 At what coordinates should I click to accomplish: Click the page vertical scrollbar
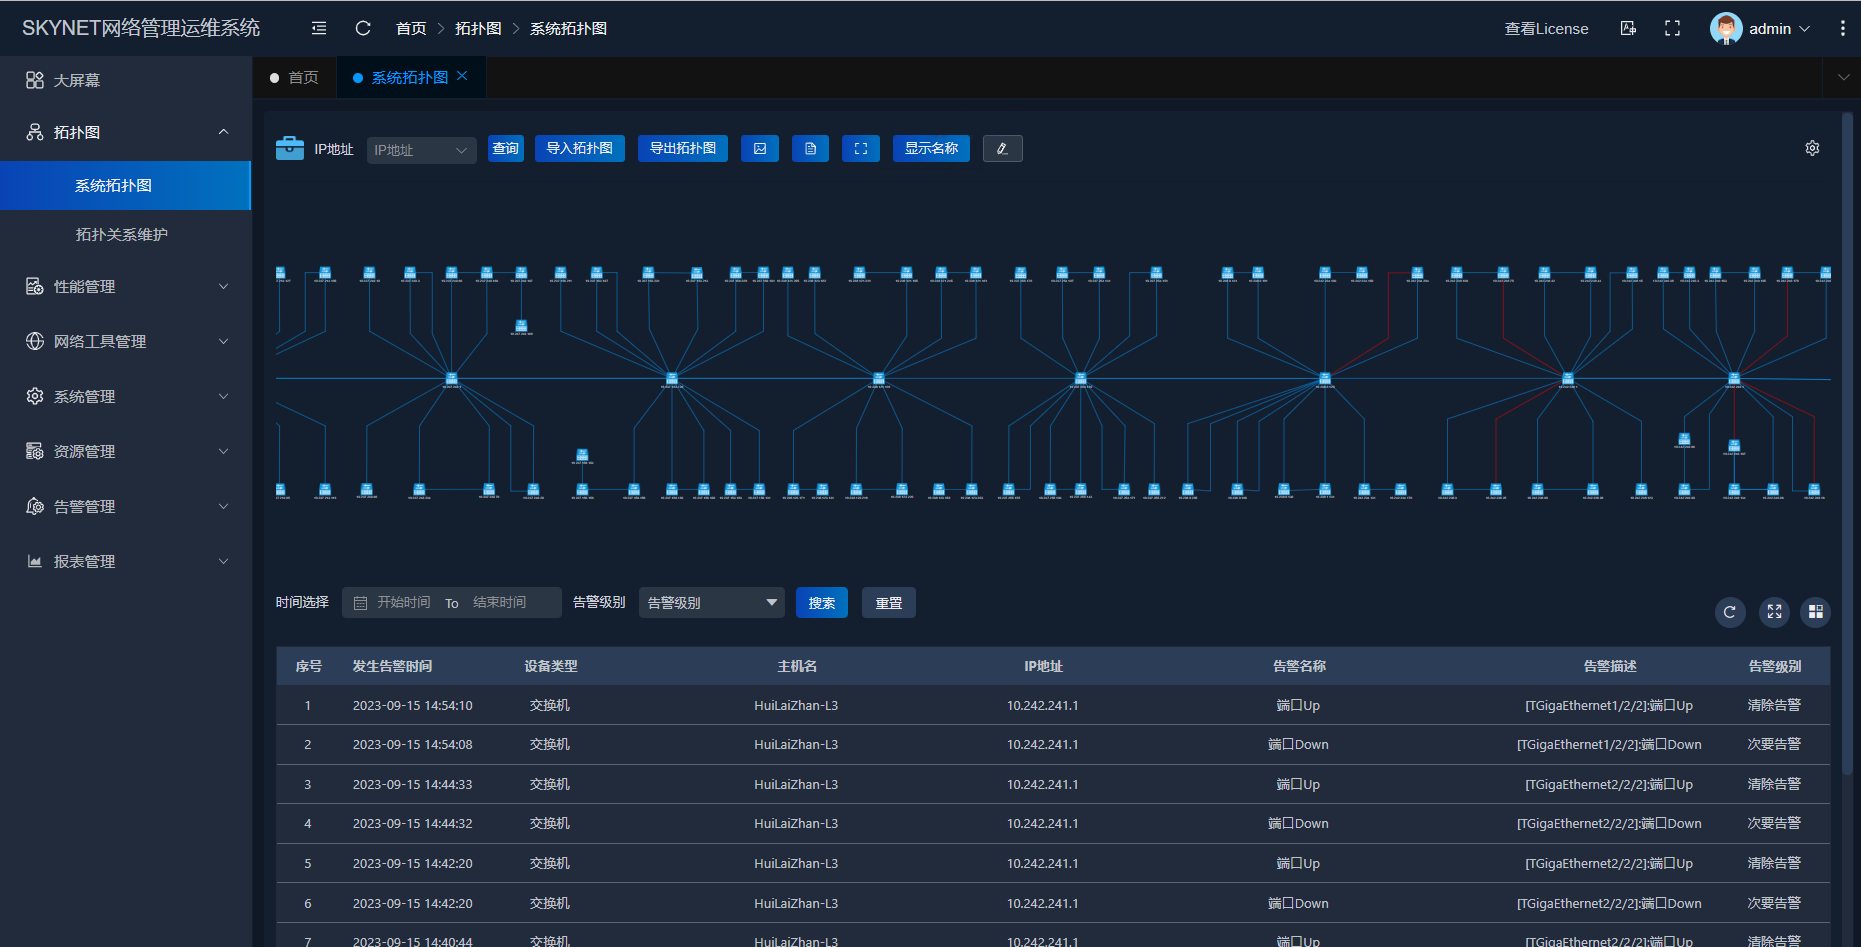[1848, 444]
